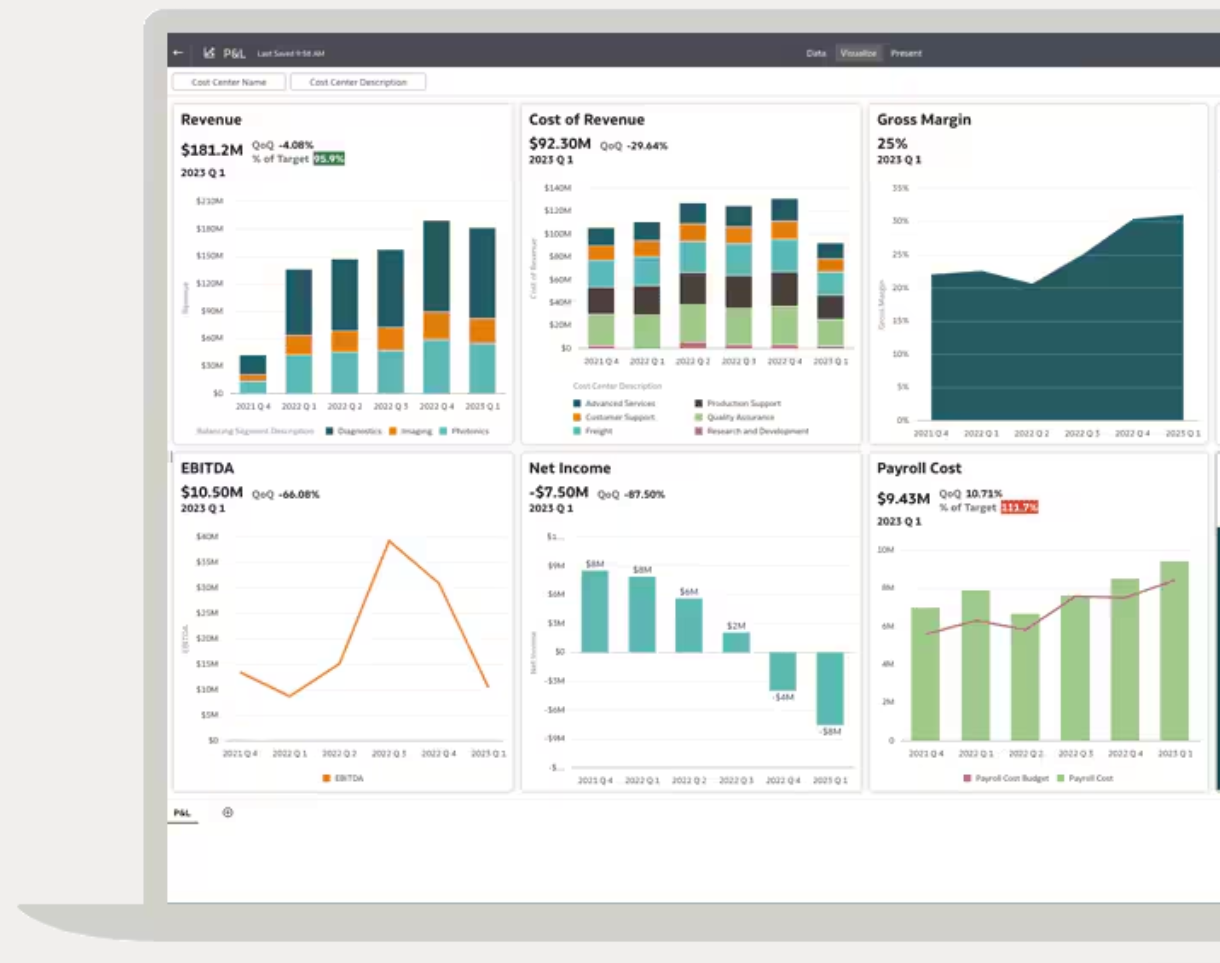The width and height of the screenshot is (1220, 963).
Task: Go to the Present tab
Action: (x=906, y=53)
